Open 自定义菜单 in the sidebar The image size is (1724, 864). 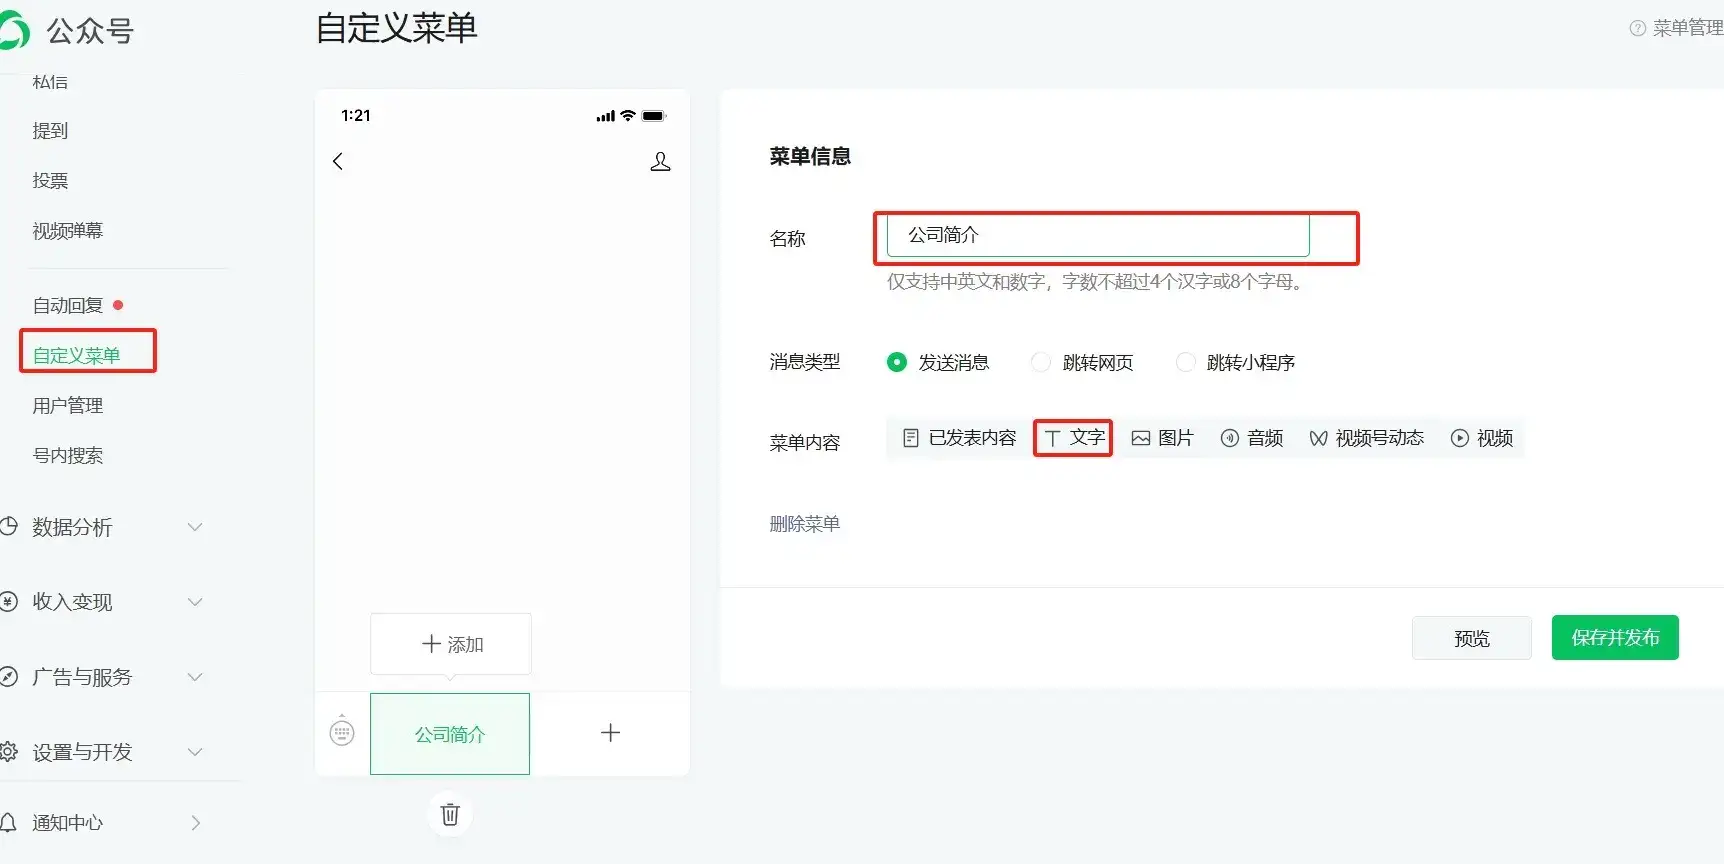[76, 356]
